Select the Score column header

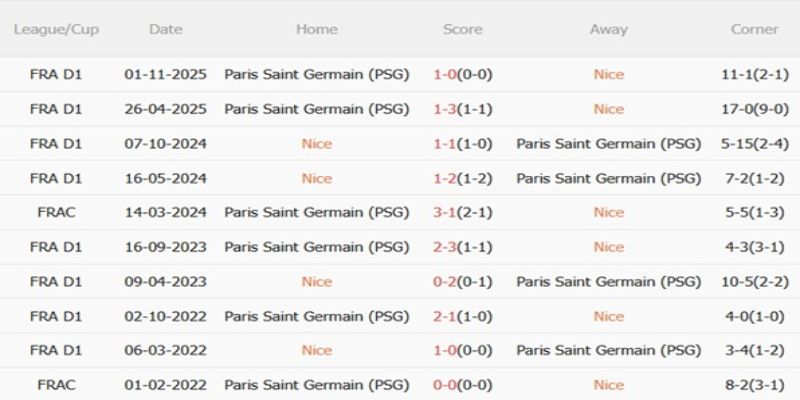pyautogui.click(x=463, y=29)
